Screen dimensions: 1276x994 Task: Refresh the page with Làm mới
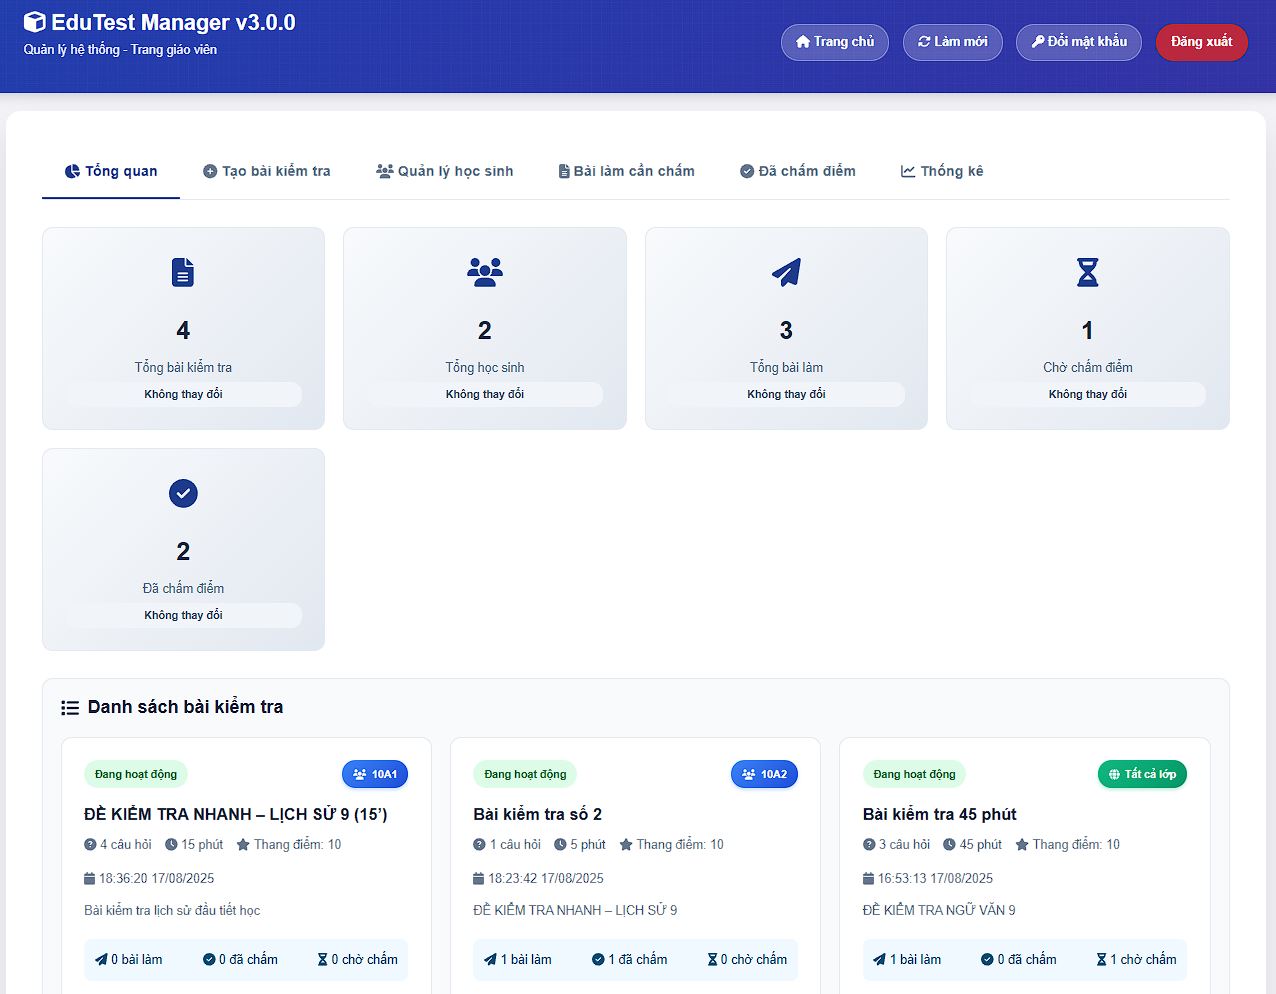pos(953,42)
